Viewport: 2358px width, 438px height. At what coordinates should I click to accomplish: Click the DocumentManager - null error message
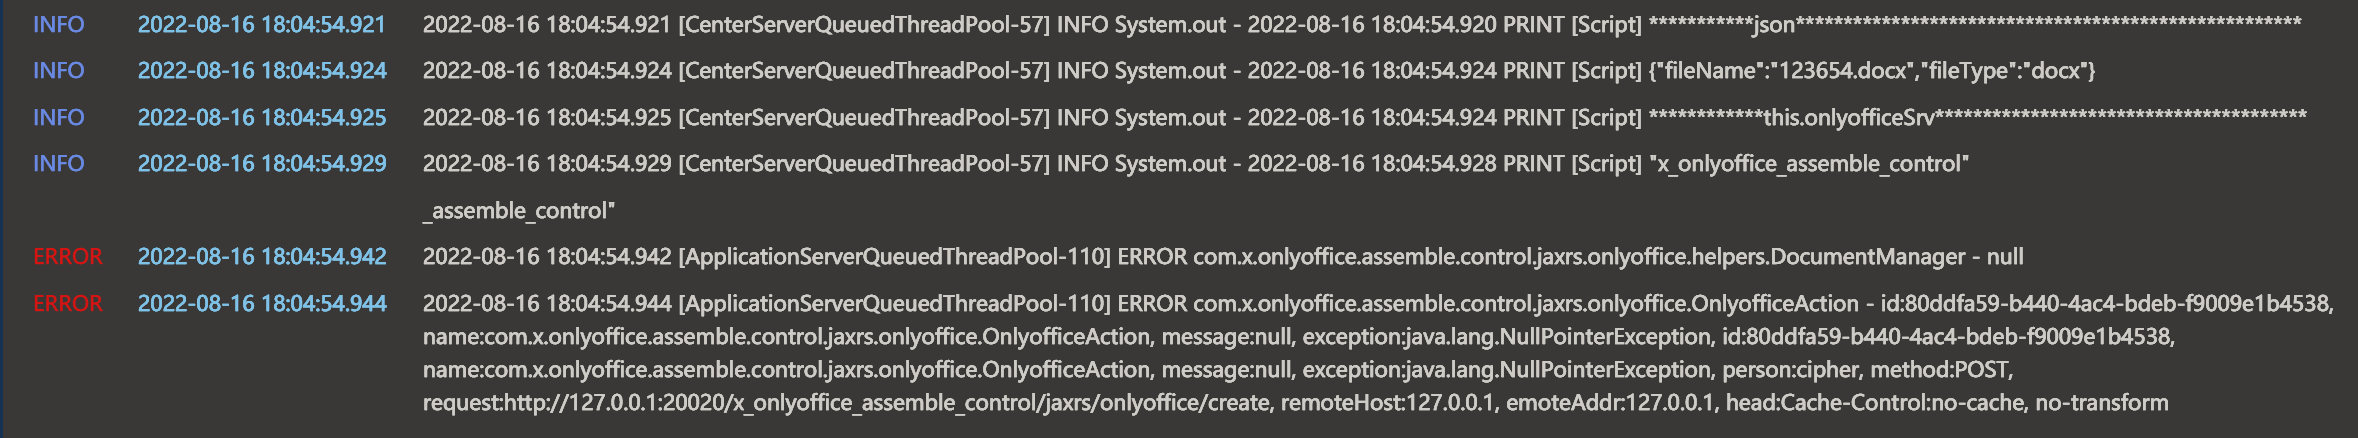tap(1222, 257)
